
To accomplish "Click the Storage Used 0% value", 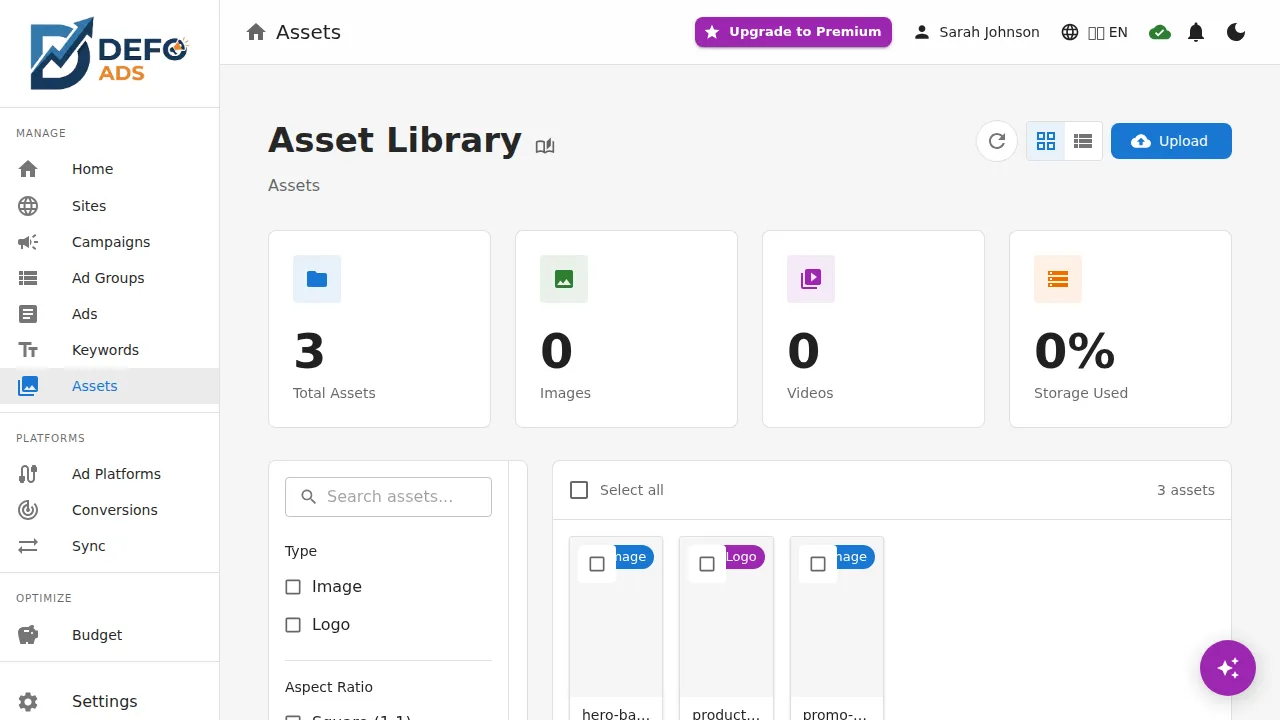I will pyautogui.click(x=1075, y=351).
